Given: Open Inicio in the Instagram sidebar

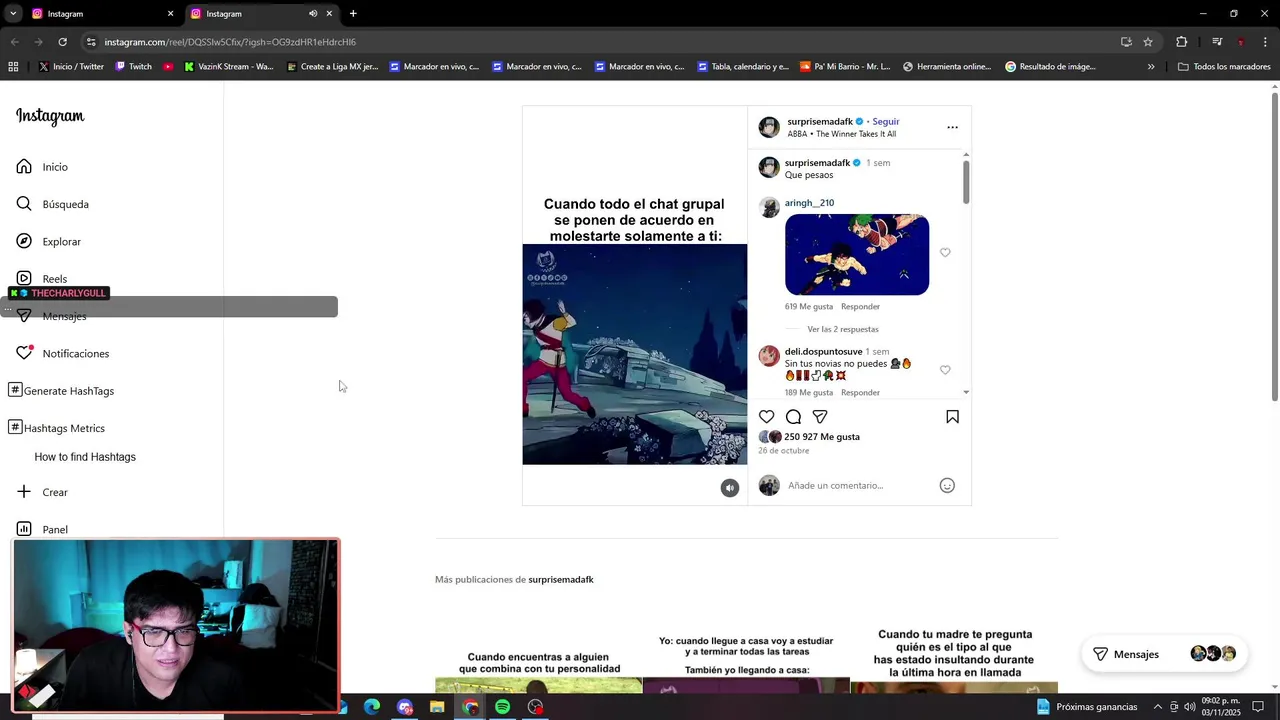Looking at the screenshot, I should coord(42,167).
